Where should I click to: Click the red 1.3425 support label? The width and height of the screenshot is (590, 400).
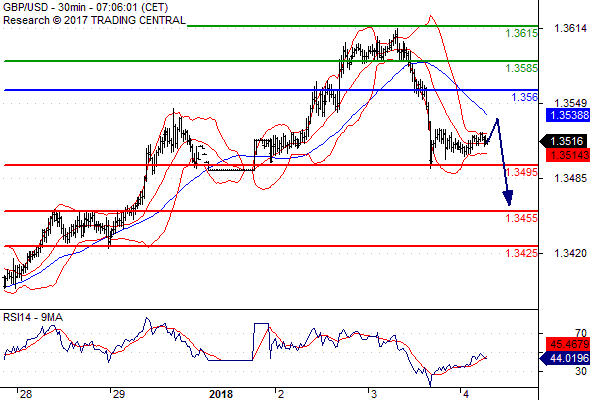(x=522, y=253)
